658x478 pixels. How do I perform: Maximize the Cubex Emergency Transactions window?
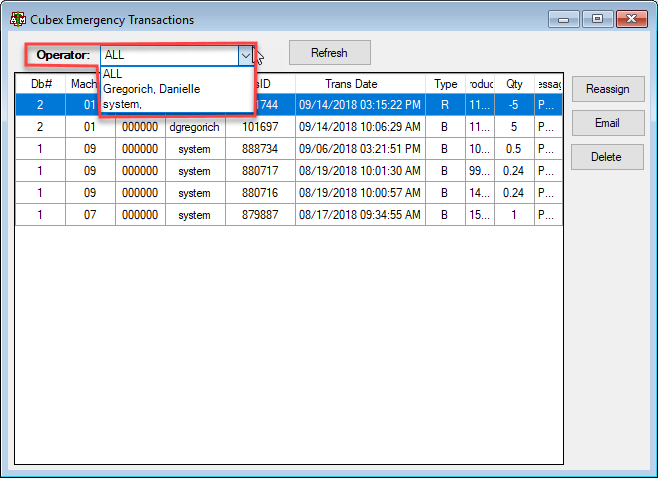pos(598,19)
